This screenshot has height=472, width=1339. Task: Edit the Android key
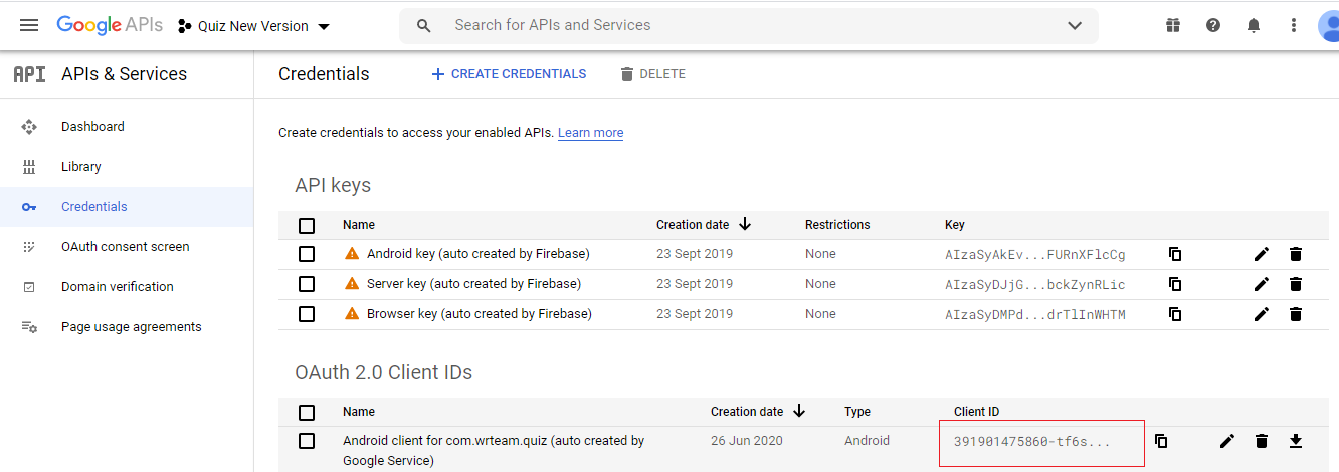pyautogui.click(x=1262, y=254)
